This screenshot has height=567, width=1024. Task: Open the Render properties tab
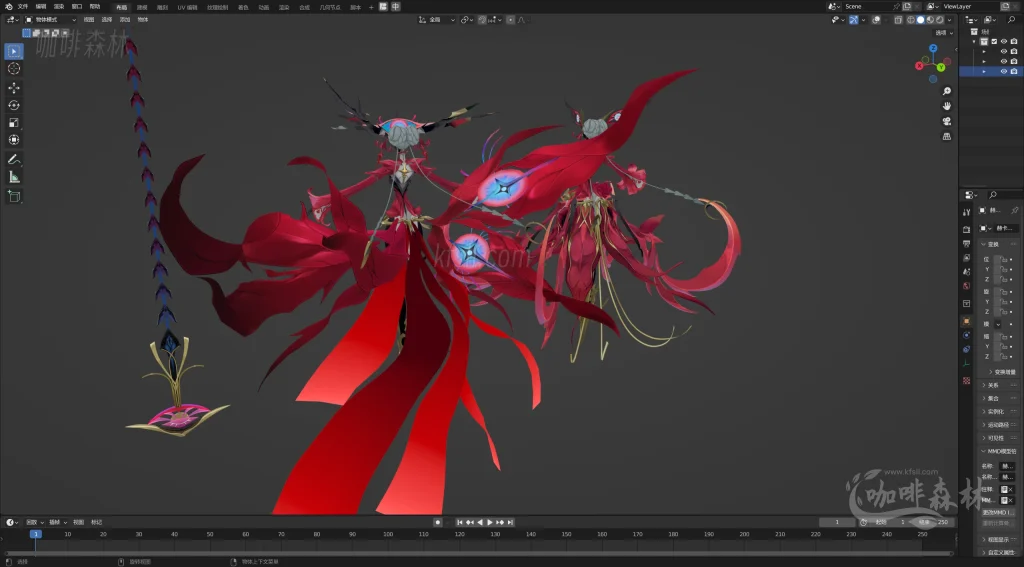click(x=967, y=229)
